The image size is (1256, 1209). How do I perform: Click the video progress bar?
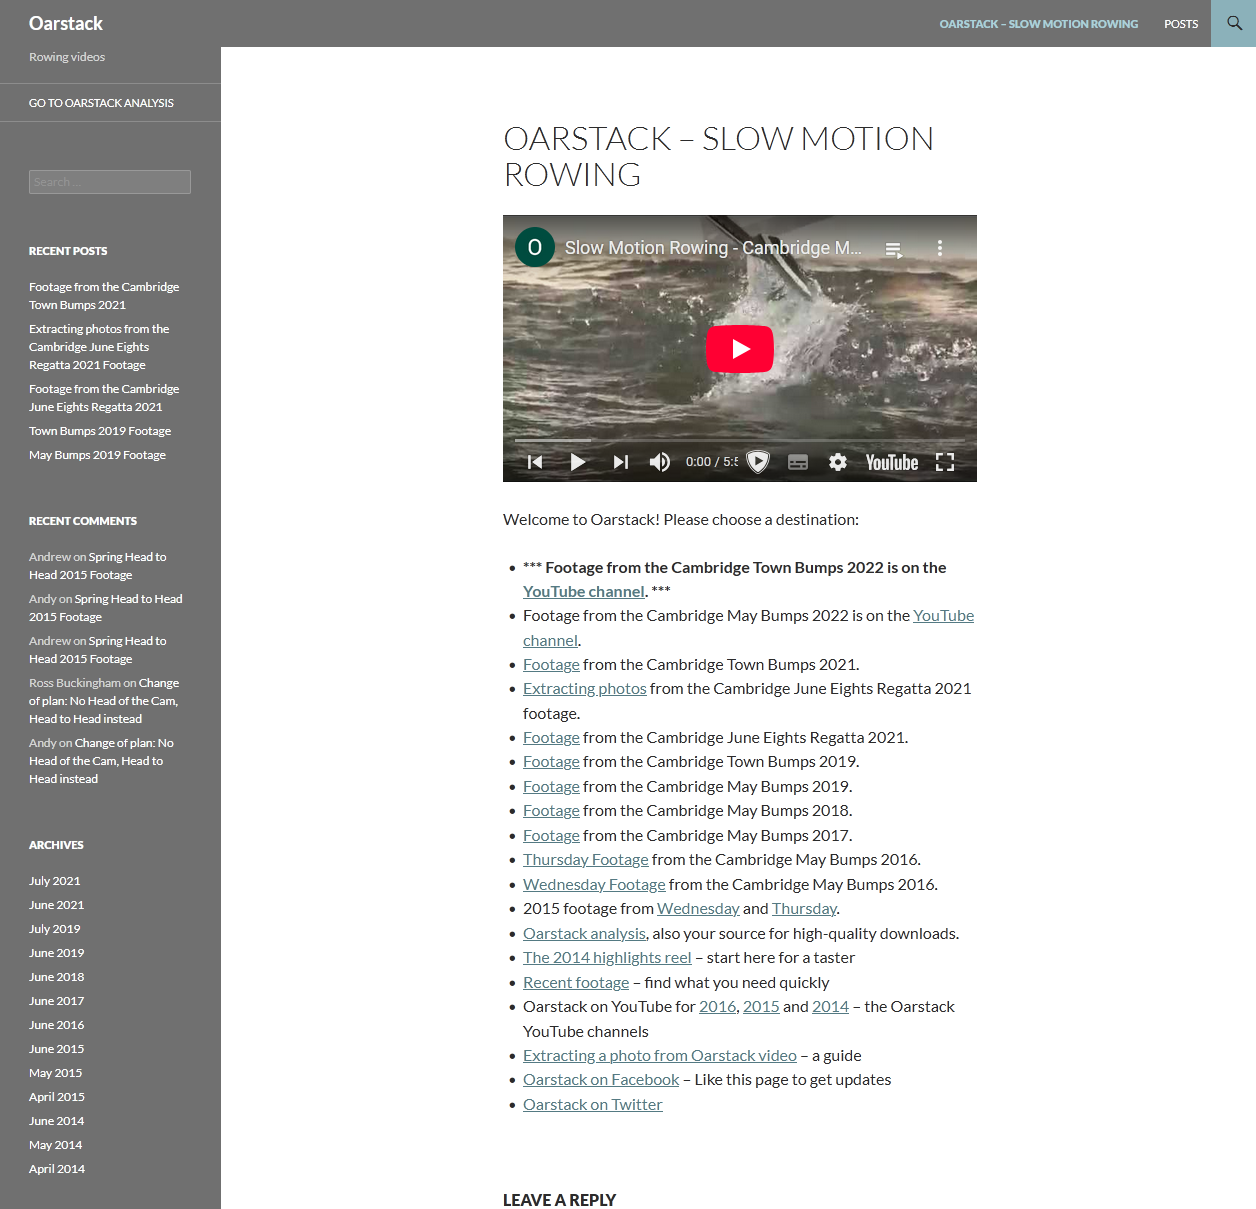pos(740,440)
